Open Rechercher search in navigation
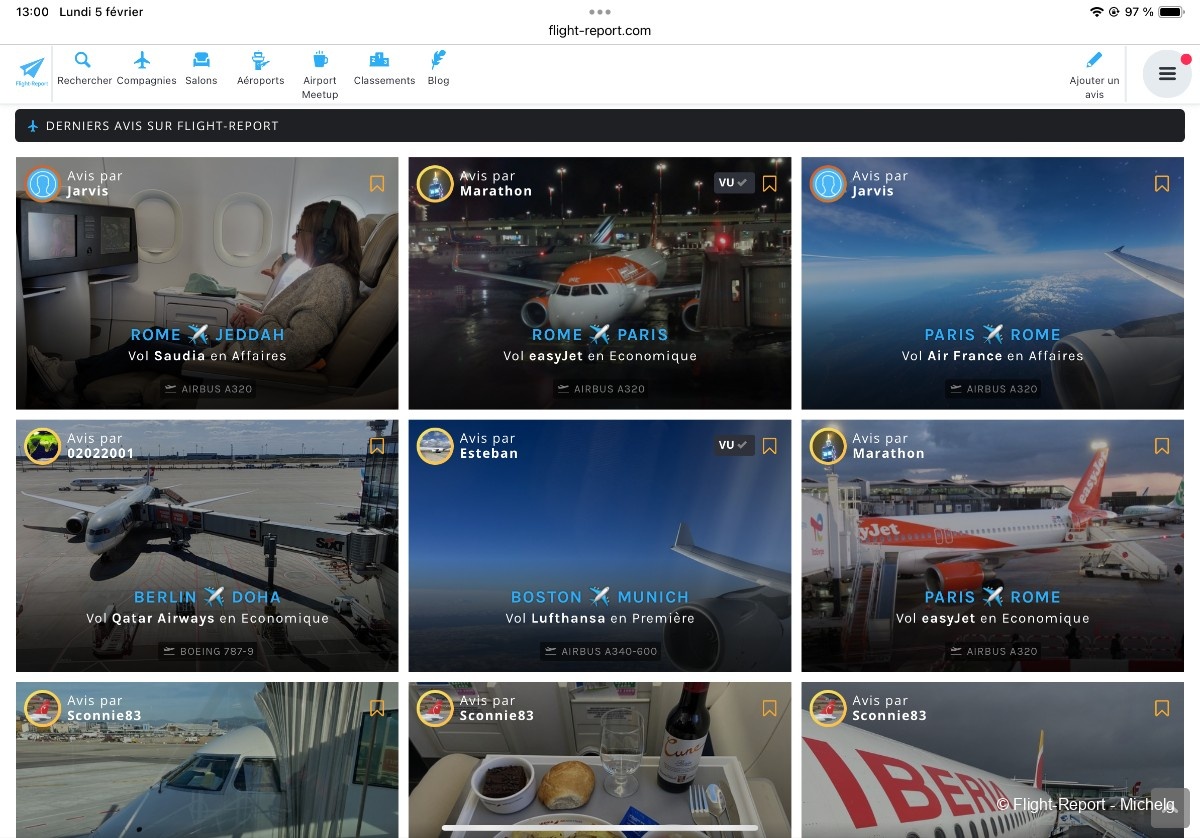Screen dimensions: 1200x838 tap(84, 69)
